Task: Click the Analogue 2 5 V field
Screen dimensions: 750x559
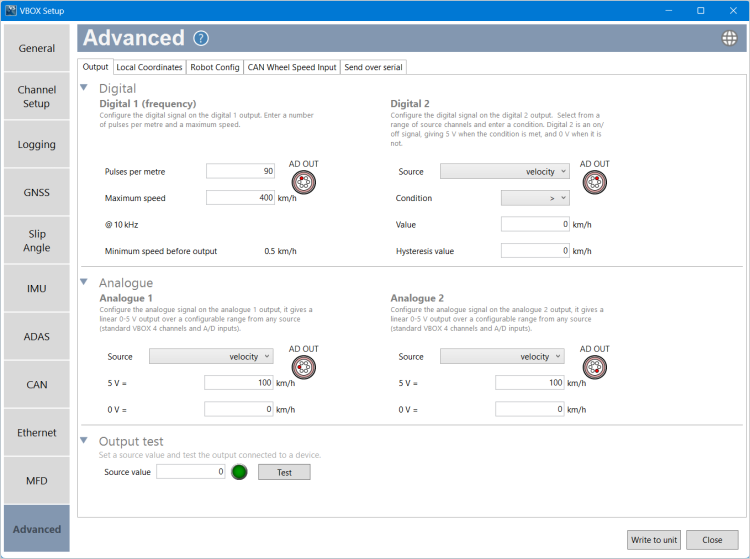Action: (529, 383)
